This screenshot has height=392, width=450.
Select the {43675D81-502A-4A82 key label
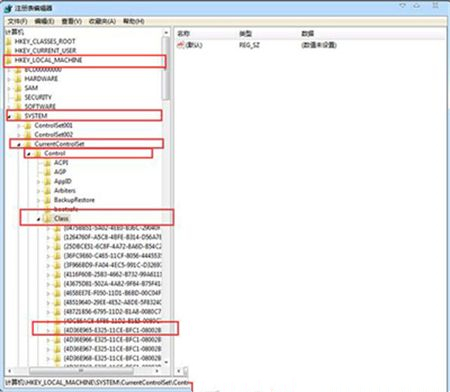pyautogui.click(x=112, y=284)
